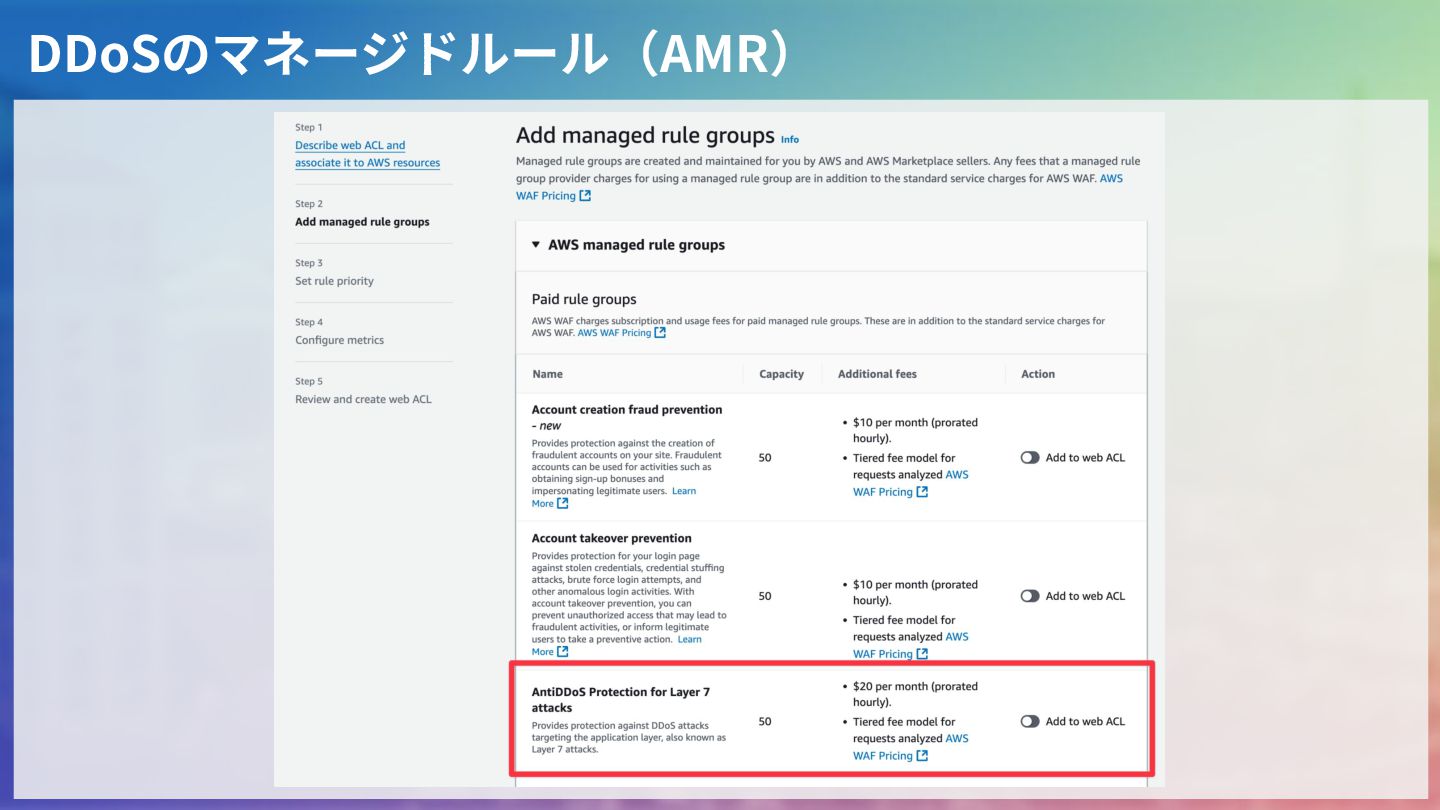The width and height of the screenshot is (1440, 810).
Task: Click external icon after Account takeover Learn More
Action: pos(562,651)
